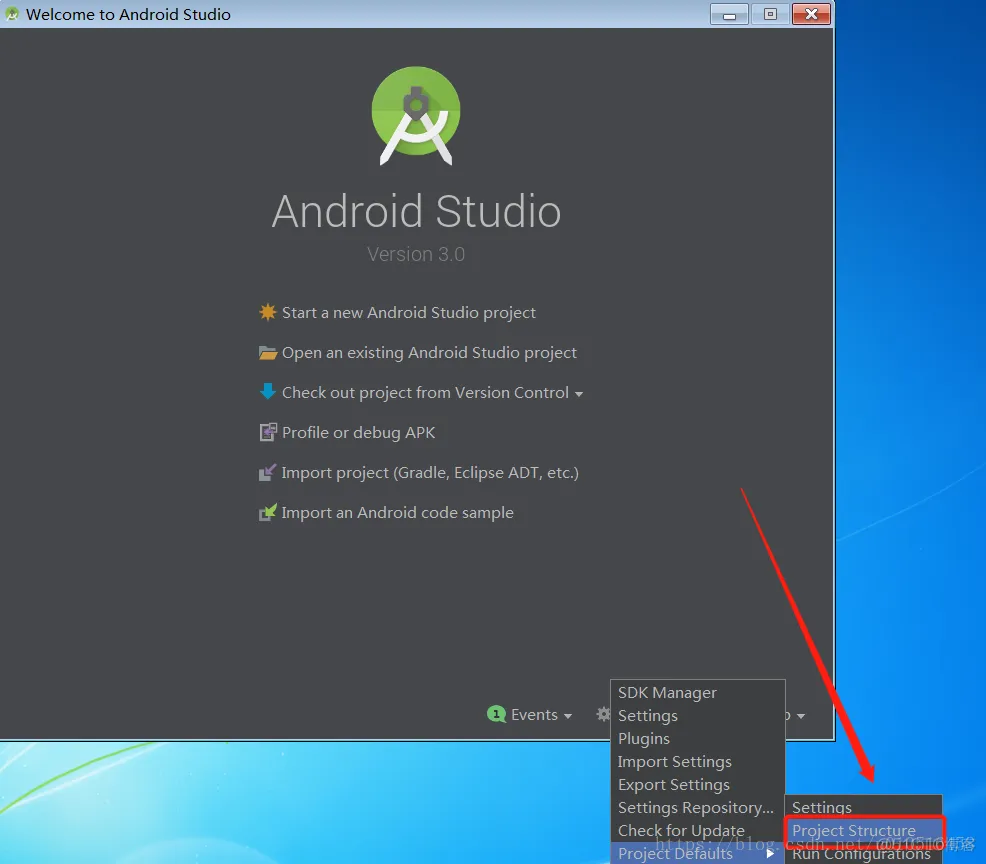Choose Export Settings menu item

pyautogui.click(x=697, y=785)
